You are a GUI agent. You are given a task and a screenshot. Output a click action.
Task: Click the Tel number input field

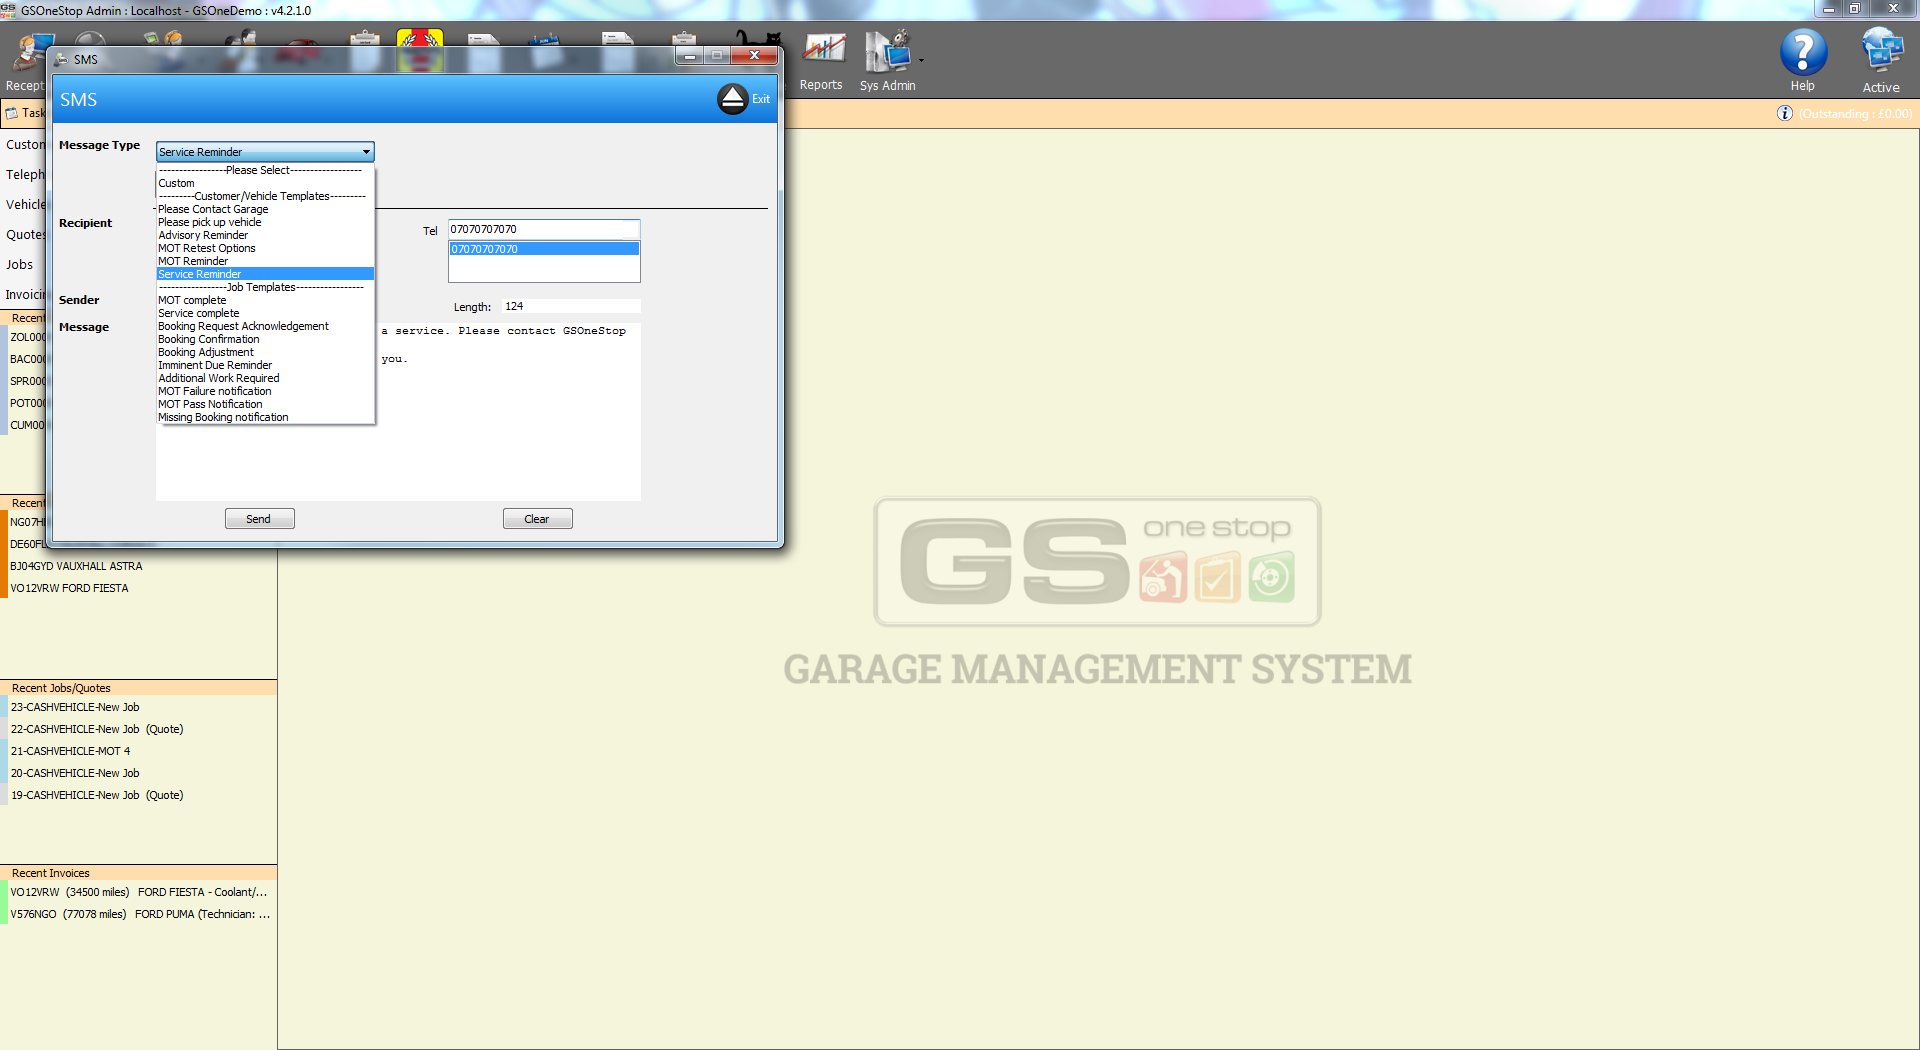click(x=544, y=229)
